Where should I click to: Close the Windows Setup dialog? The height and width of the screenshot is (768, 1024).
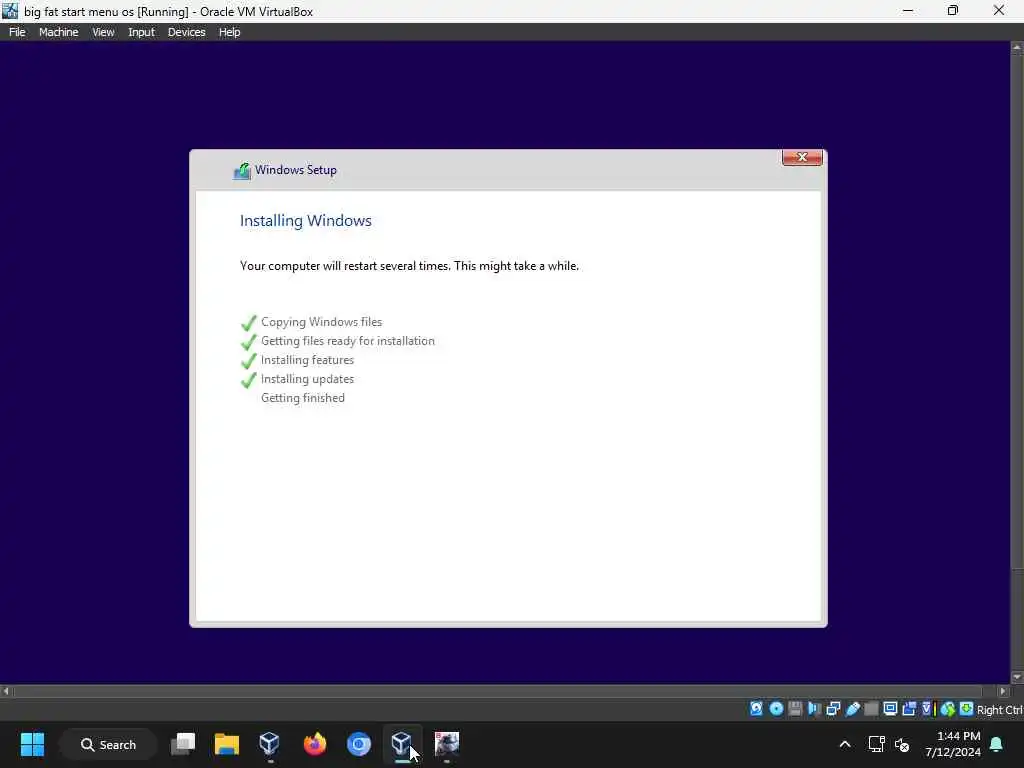coord(802,157)
